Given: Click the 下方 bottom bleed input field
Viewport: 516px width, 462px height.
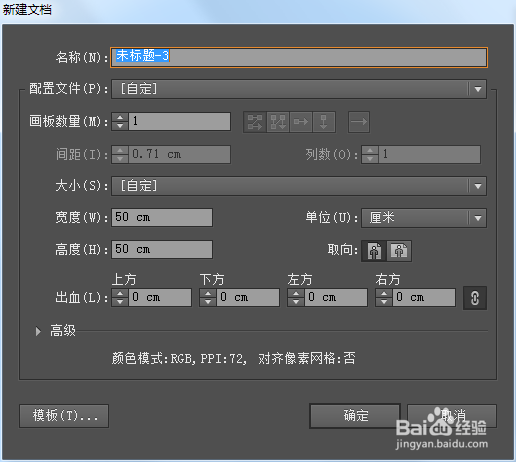Looking at the screenshot, I should click(248, 297).
